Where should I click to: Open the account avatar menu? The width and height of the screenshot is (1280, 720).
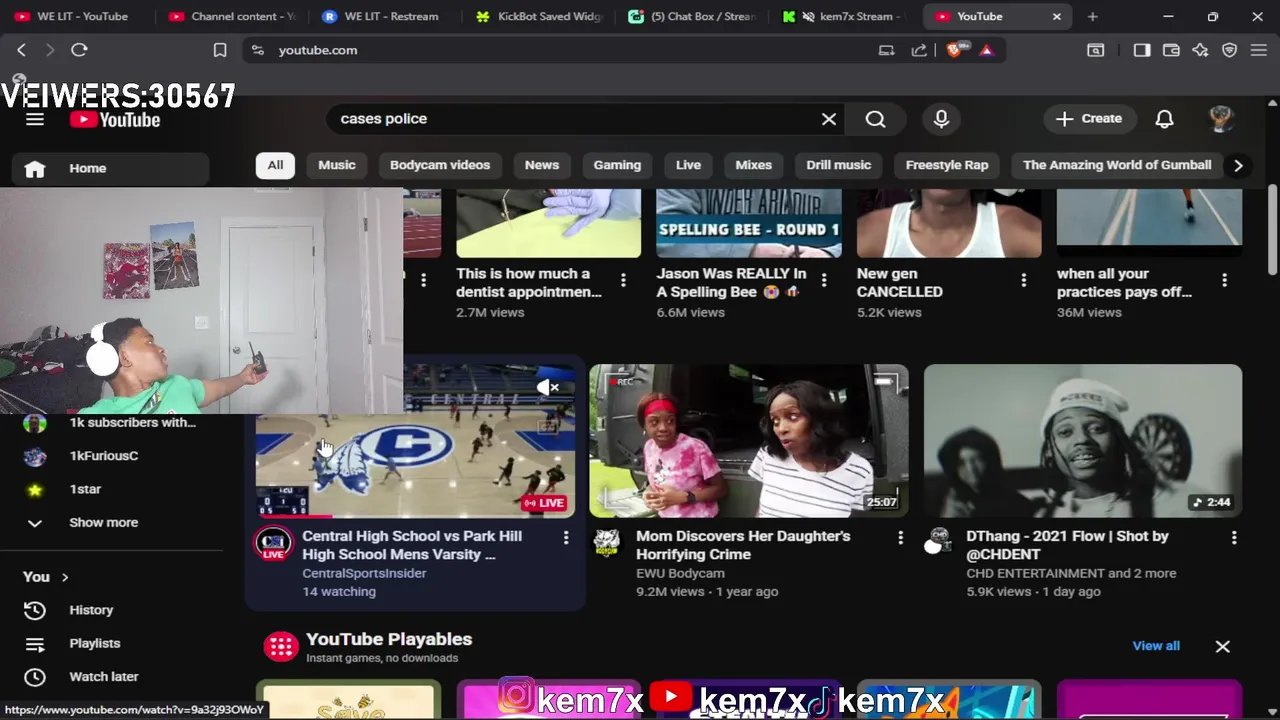tap(1220, 119)
